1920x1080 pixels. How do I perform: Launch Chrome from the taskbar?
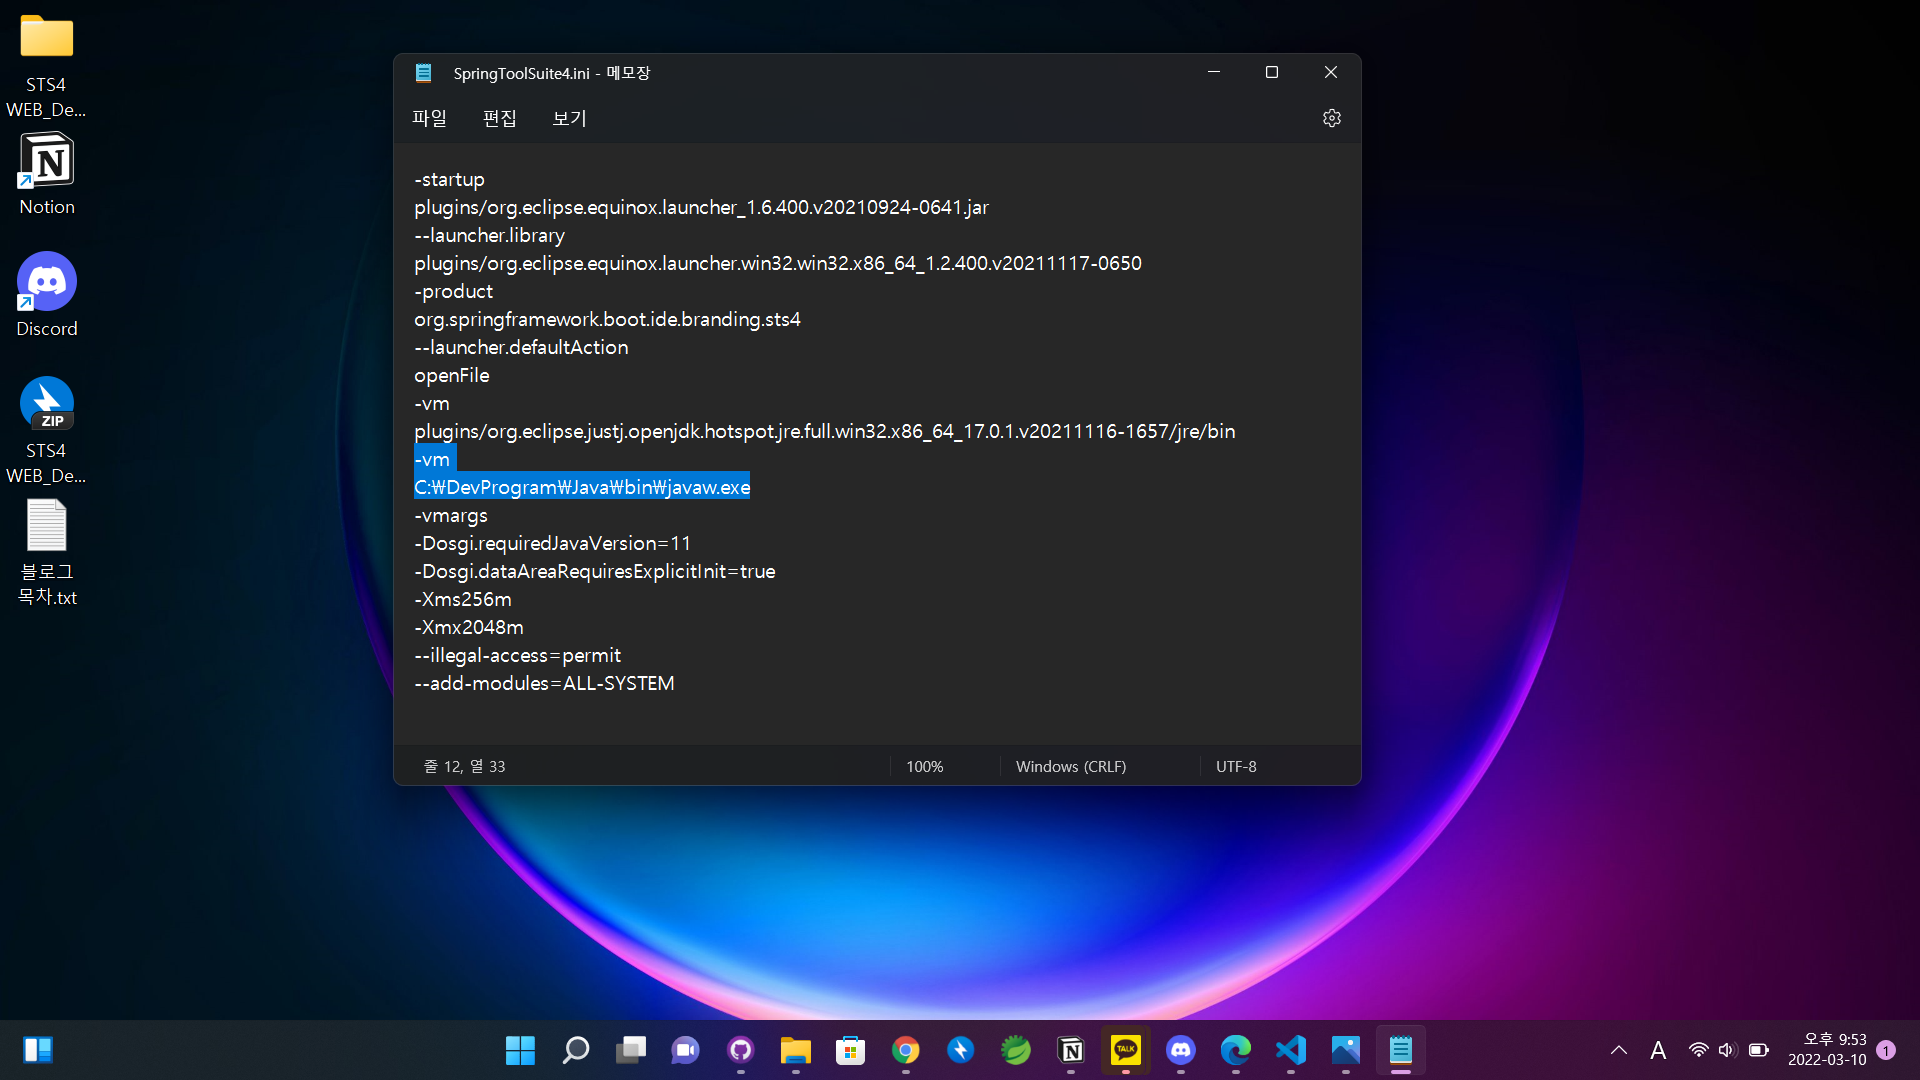tap(906, 1050)
